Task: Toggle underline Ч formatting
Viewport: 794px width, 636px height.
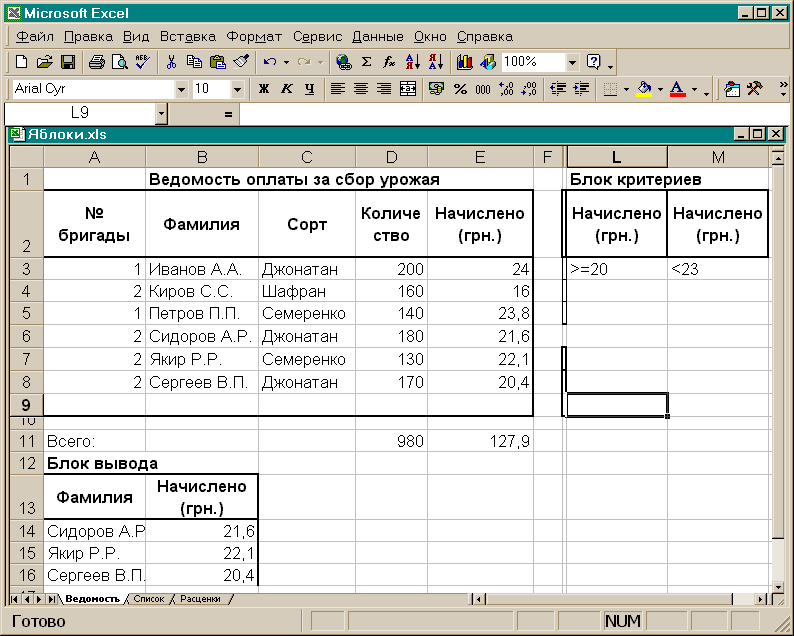Action: coord(310,89)
